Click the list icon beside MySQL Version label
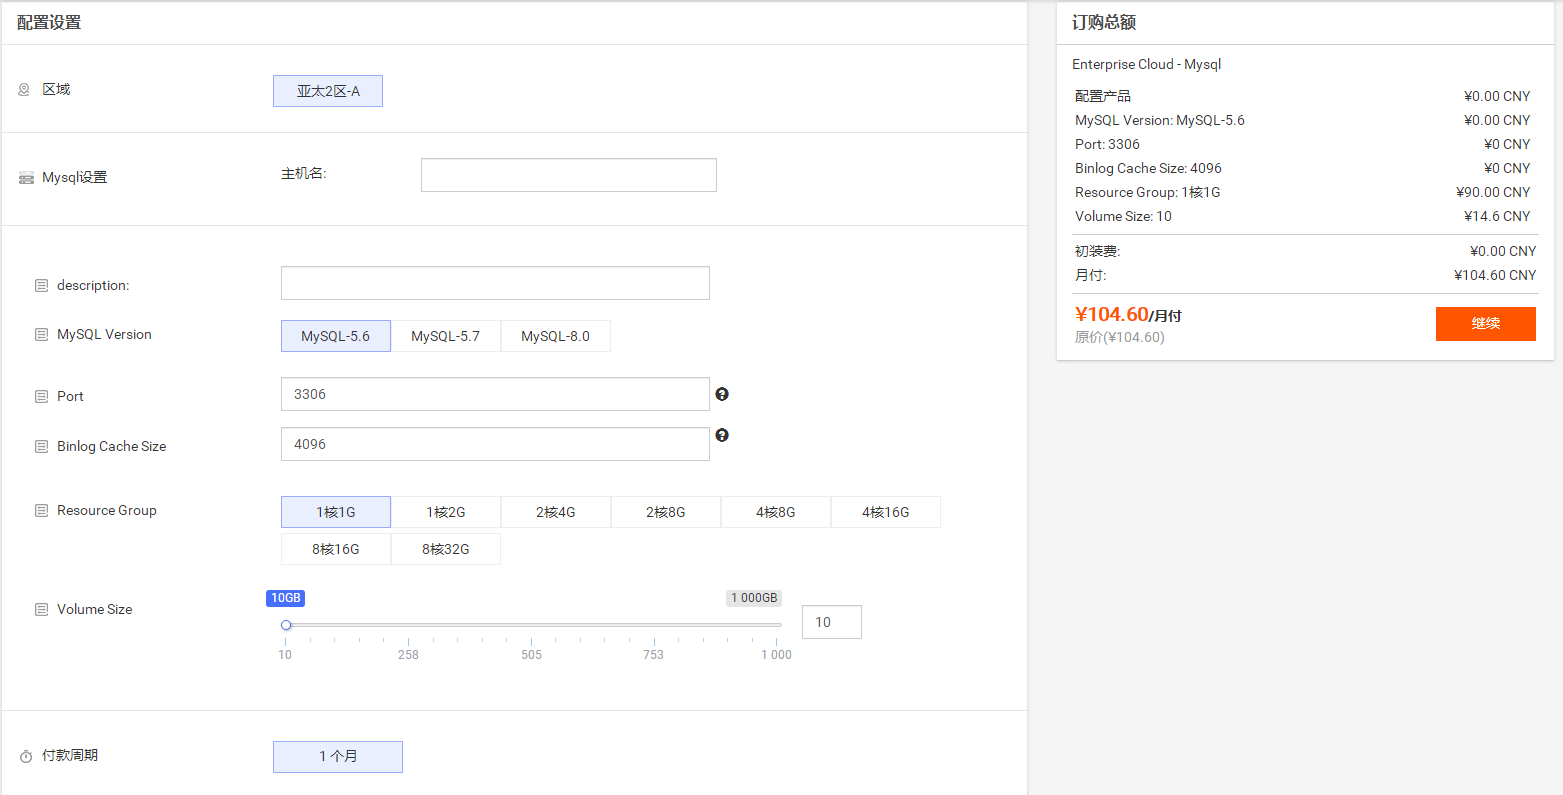Screen dimensions: 1563x795 click(x=41, y=335)
